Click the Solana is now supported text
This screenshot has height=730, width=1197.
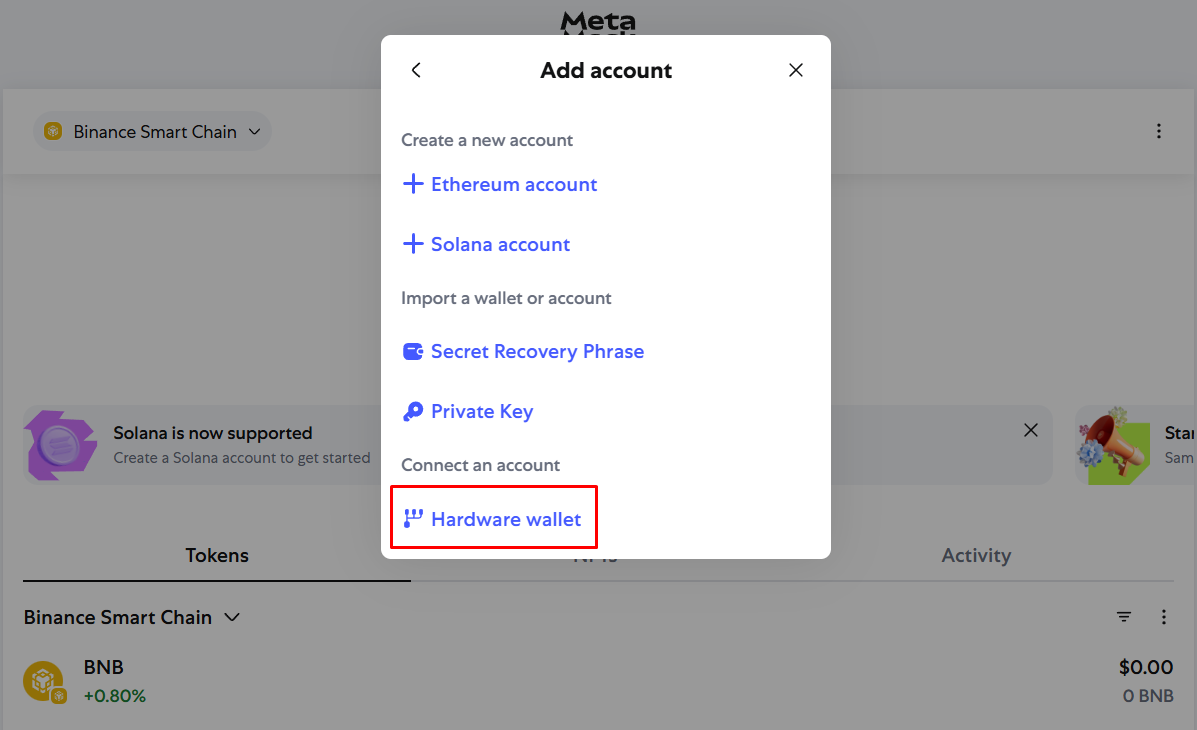tap(213, 433)
